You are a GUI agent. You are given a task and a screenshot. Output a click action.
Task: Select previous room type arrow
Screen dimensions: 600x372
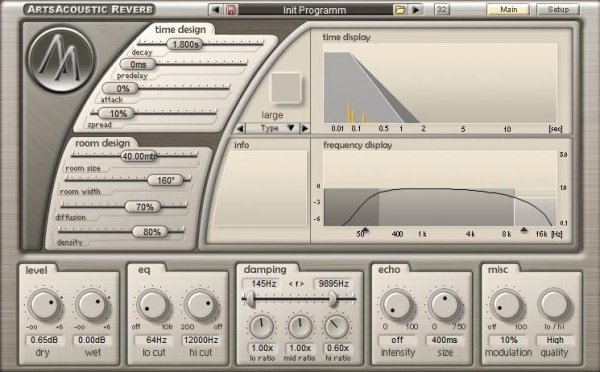240,128
